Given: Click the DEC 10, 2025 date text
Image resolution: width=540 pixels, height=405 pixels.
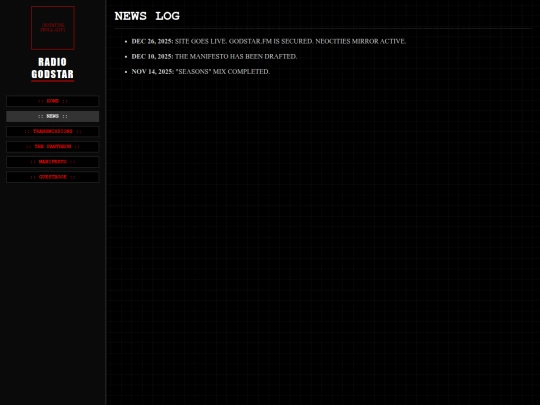Looking at the screenshot, I should point(153,56).
